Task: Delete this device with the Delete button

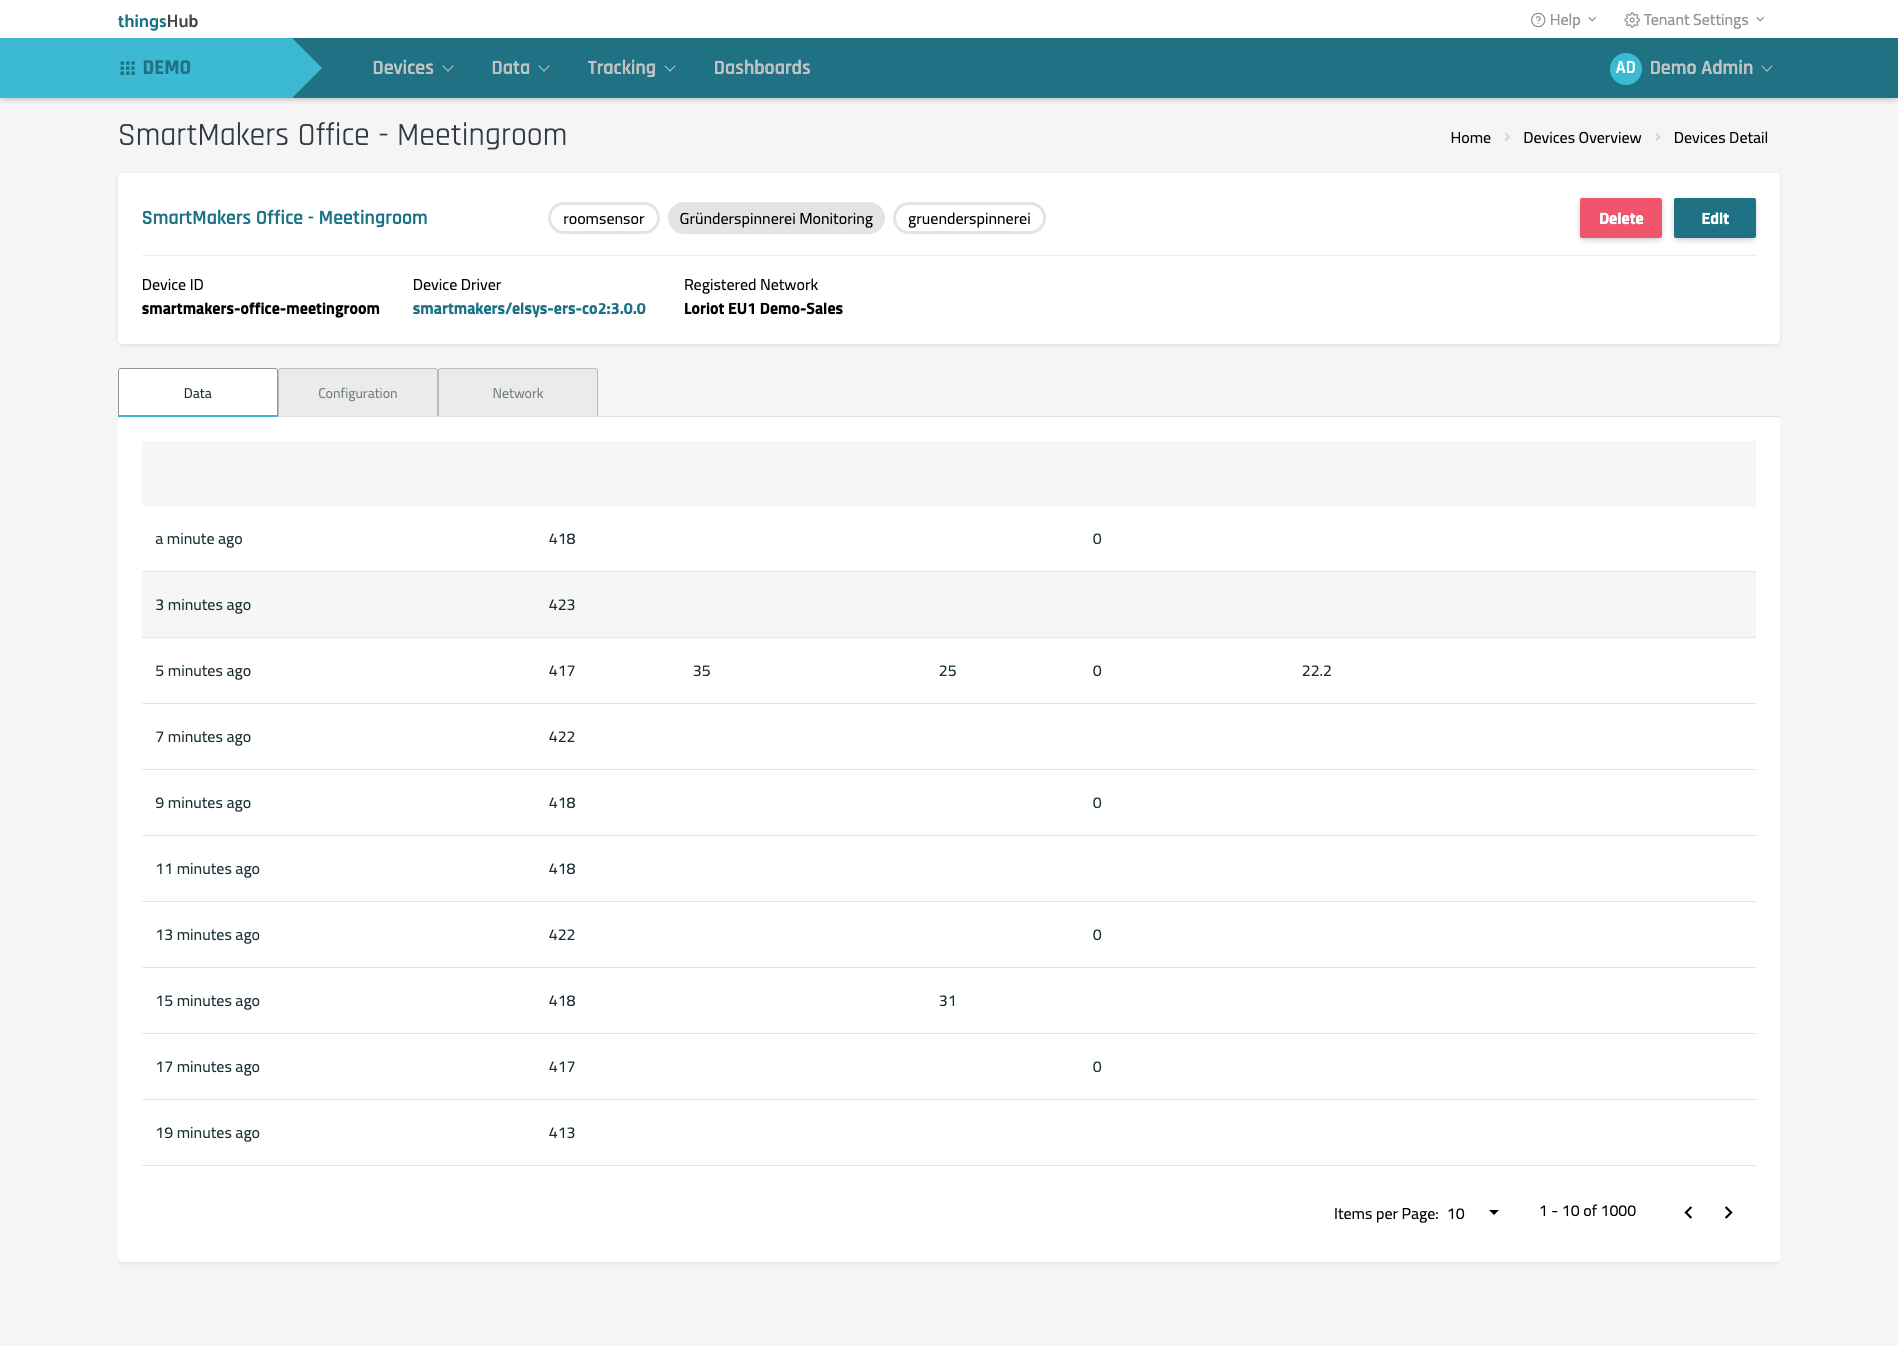Action: click(1620, 218)
